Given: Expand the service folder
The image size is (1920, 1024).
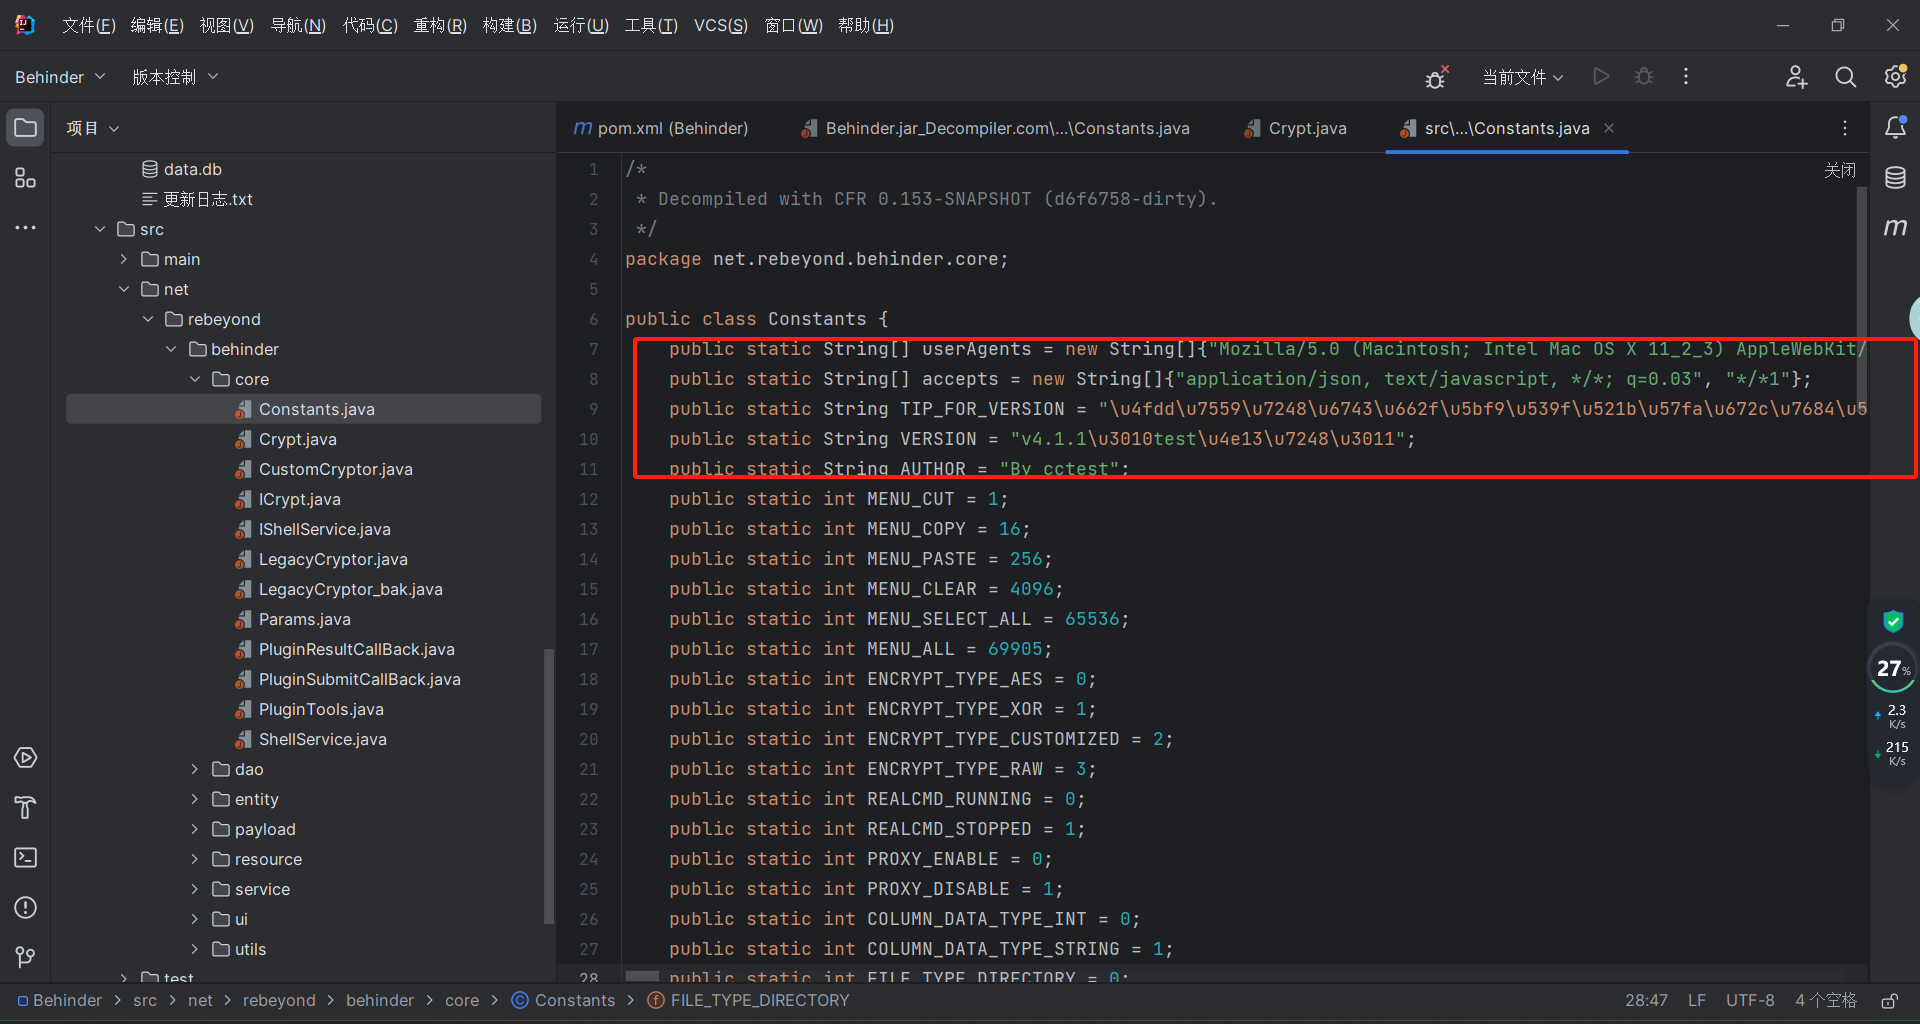Looking at the screenshot, I should [195, 889].
